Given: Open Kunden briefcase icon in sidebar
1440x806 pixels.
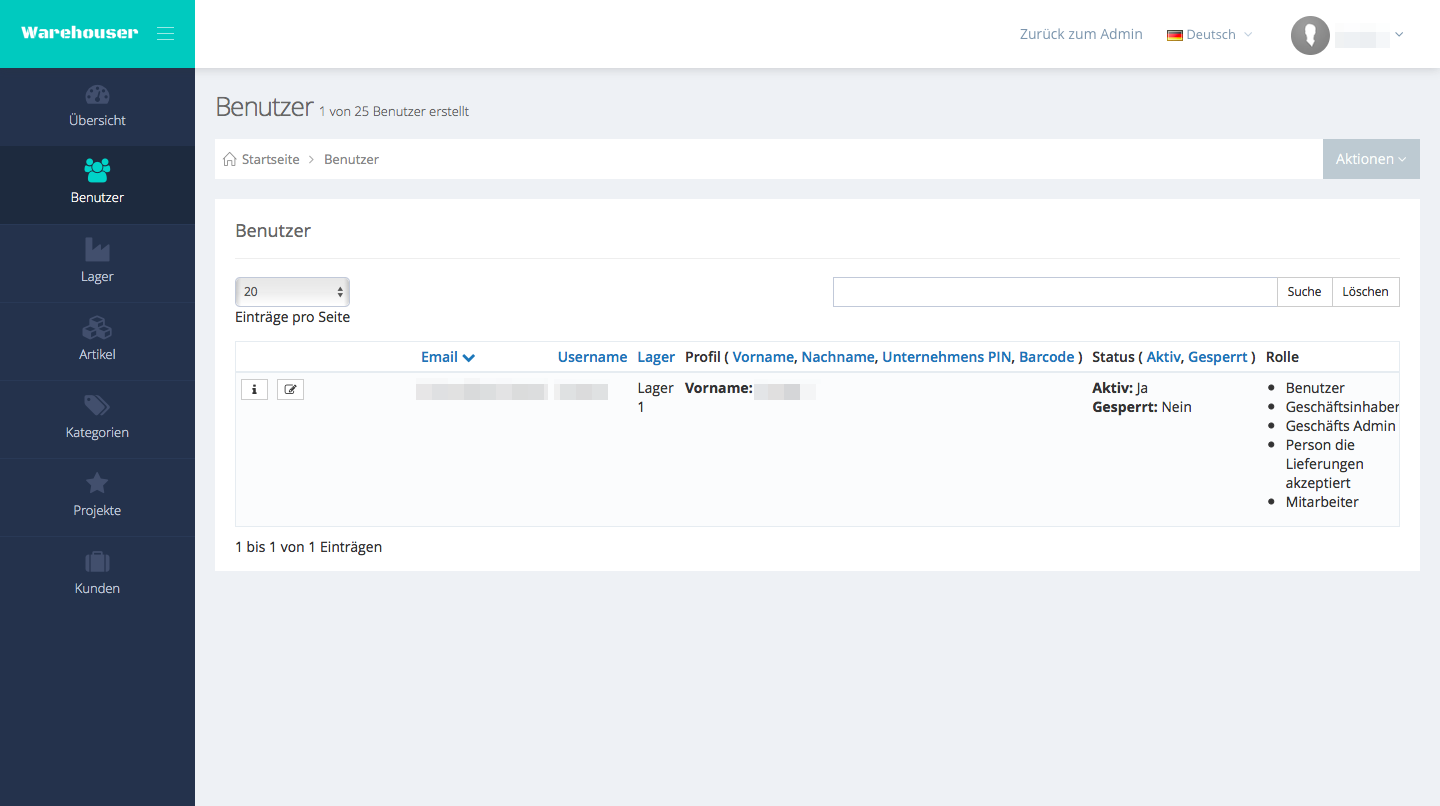Looking at the screenshot, I should click(x=97, y=562).
